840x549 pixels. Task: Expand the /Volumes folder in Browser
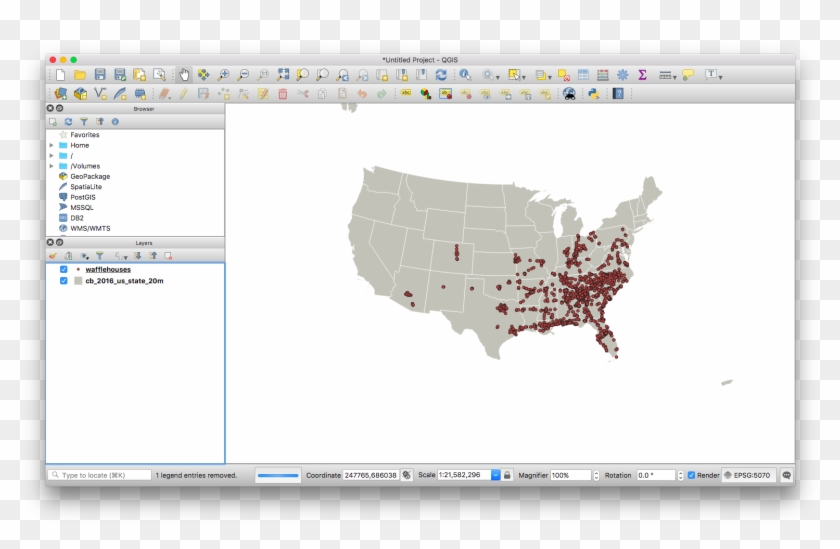[51, 166]
